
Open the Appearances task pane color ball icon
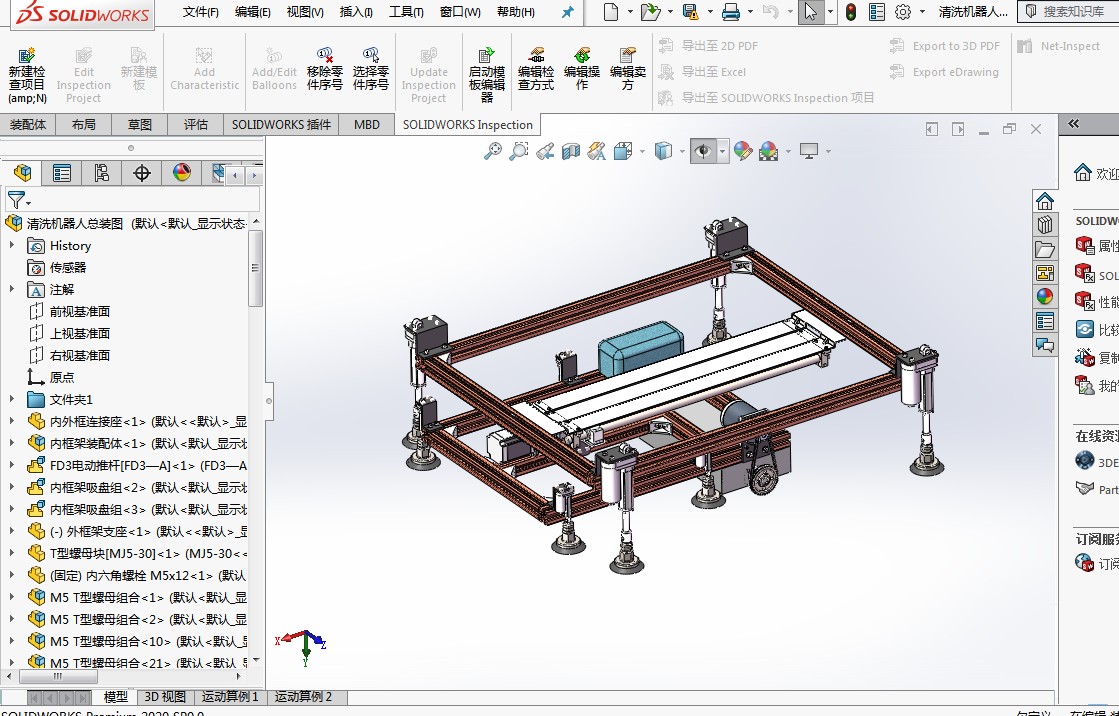[x=1045, y=297]
